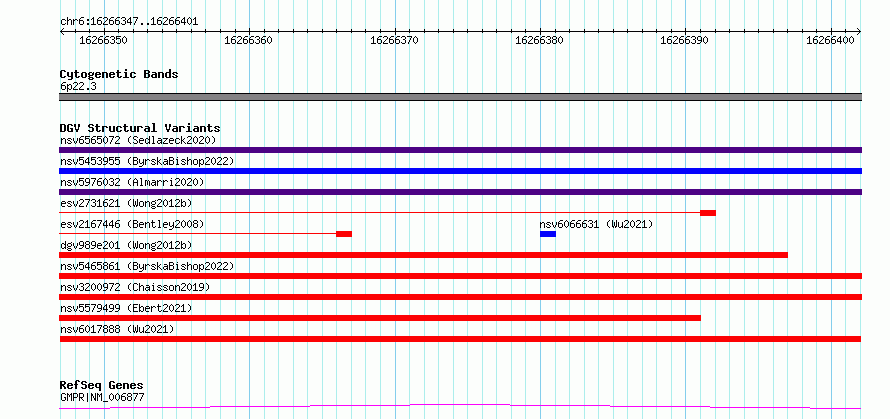The height and width of the screenshot is (419, 890).
Task: Click ruler position 16266380
Action: click(539, 40)
